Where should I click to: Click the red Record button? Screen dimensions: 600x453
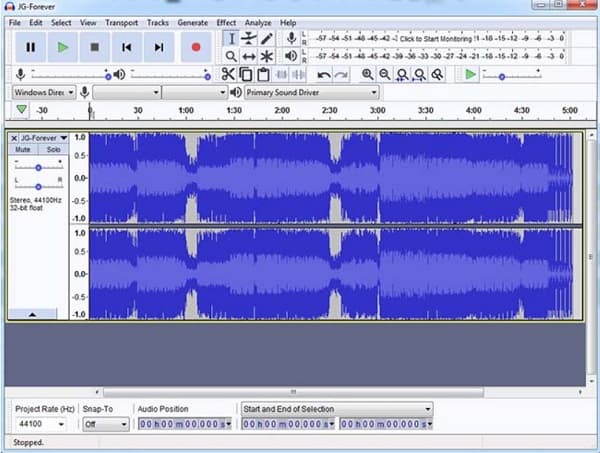click(x=195, y=47)
